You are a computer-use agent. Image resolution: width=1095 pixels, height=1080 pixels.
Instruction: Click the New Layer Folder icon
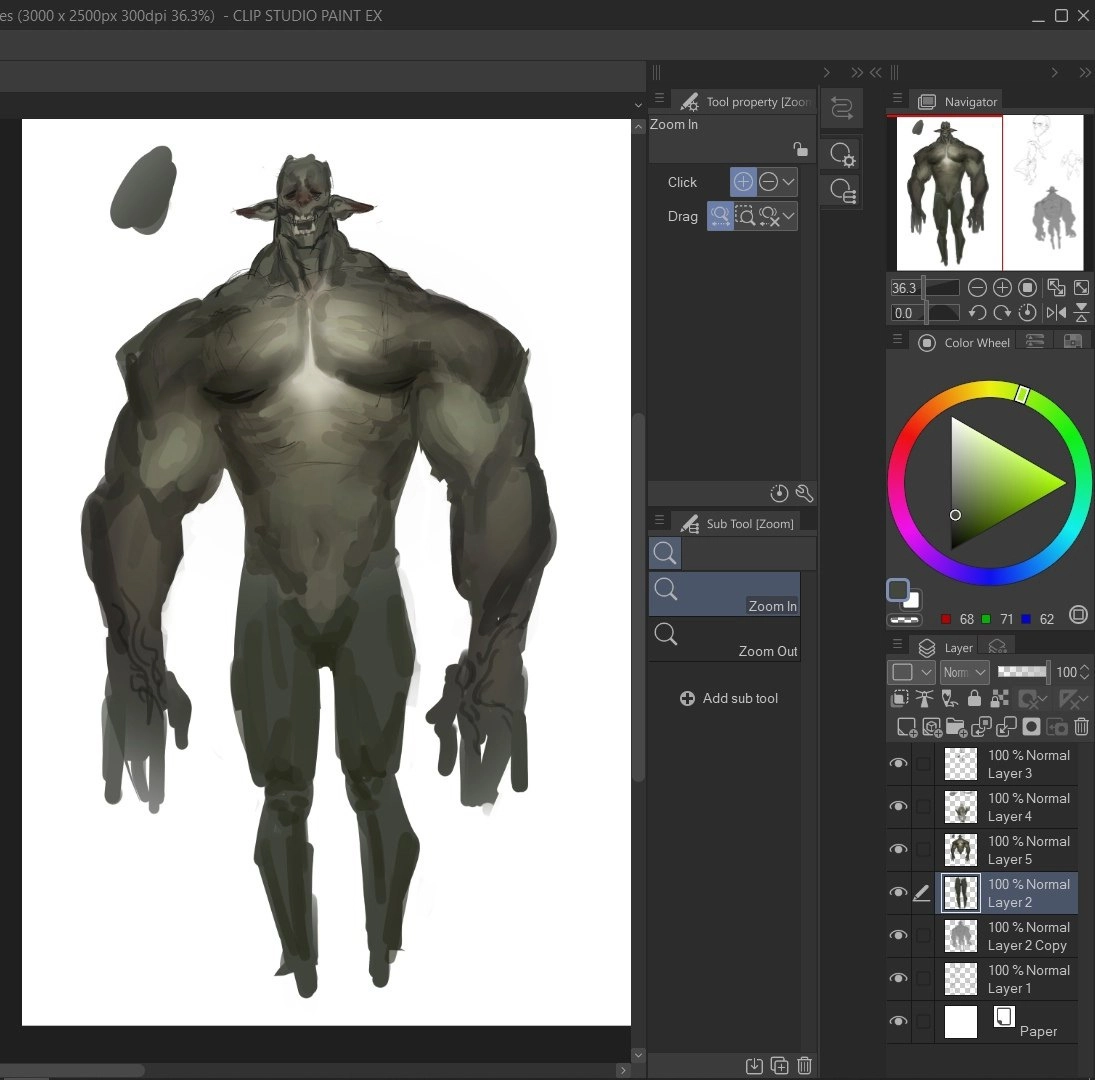point(956,727)
